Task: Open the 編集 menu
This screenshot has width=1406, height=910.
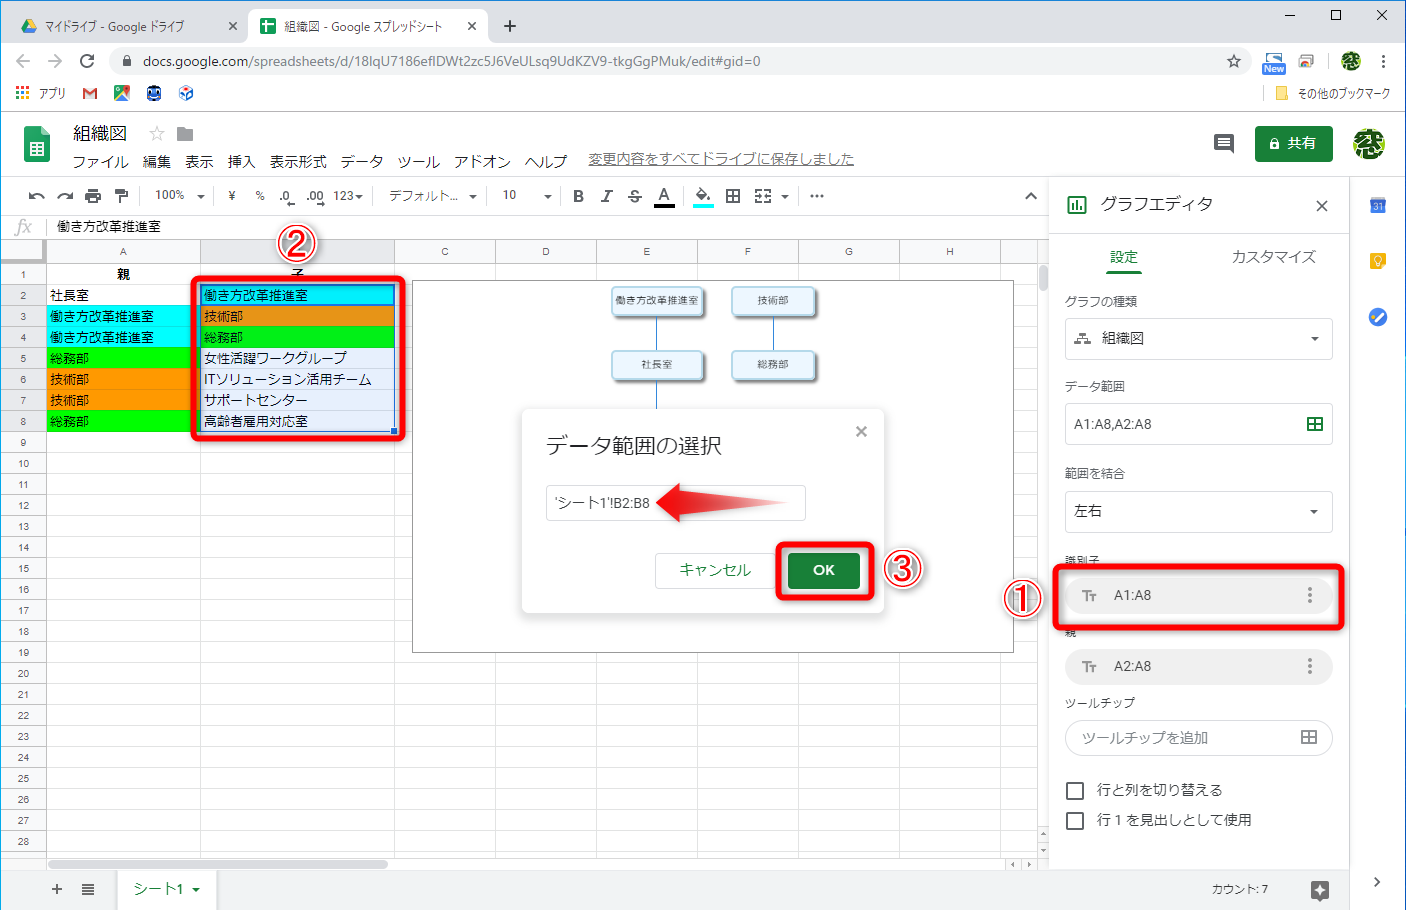Action: coord(157,161)
